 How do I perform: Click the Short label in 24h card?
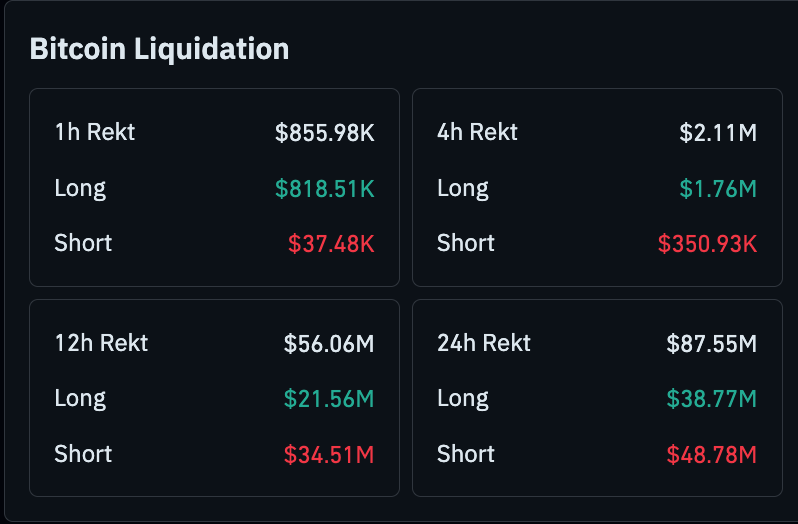coord(466,454)
